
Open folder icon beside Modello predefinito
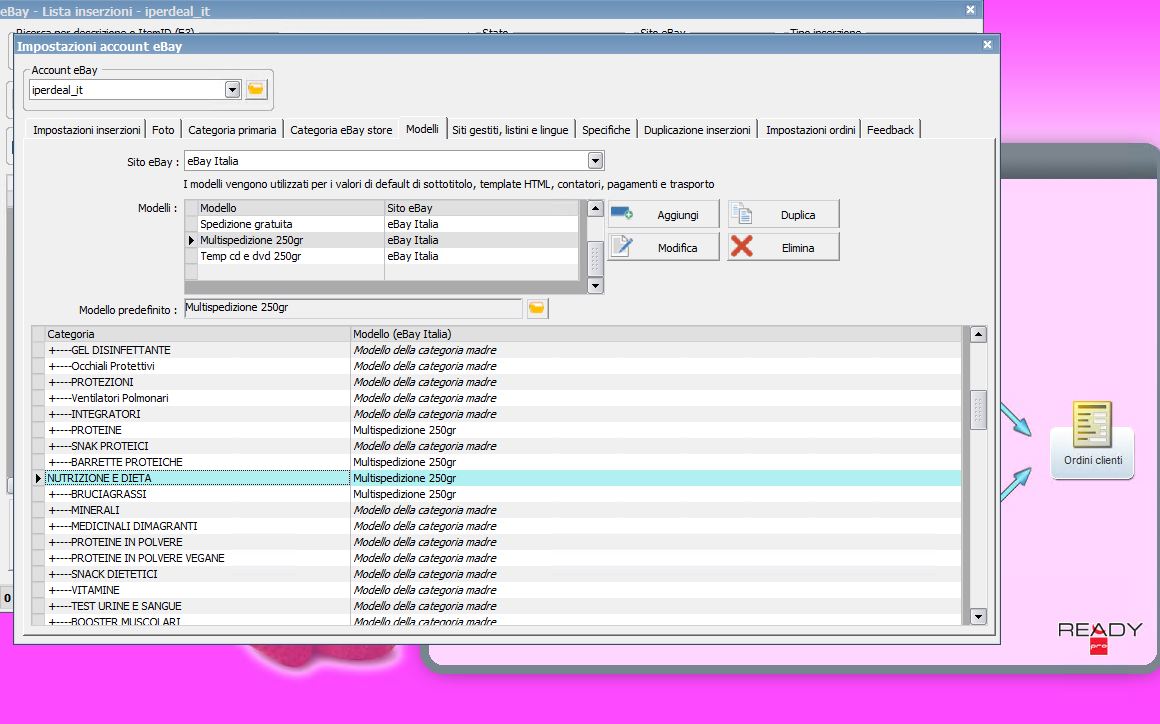click(537, 308)
